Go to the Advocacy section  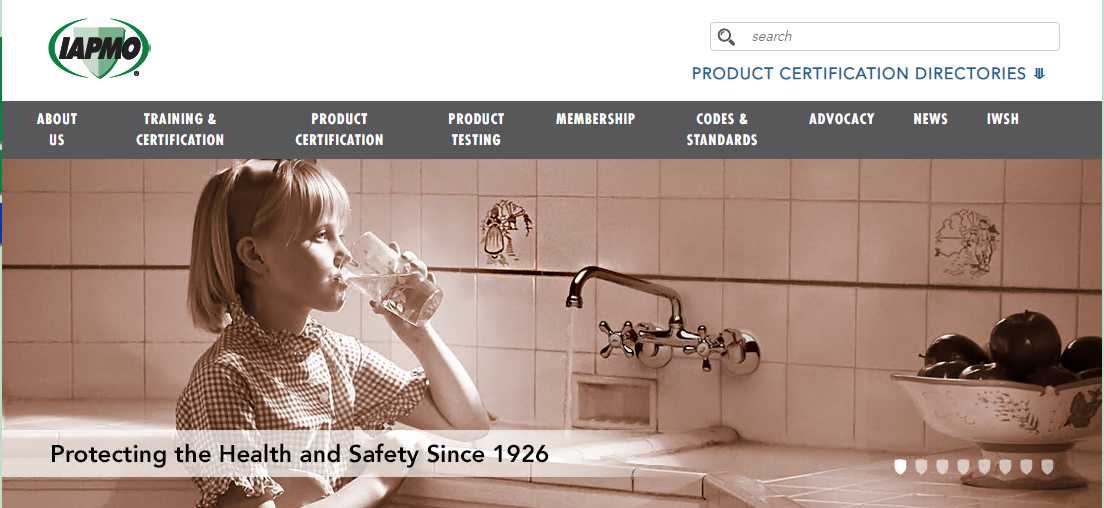841,119
